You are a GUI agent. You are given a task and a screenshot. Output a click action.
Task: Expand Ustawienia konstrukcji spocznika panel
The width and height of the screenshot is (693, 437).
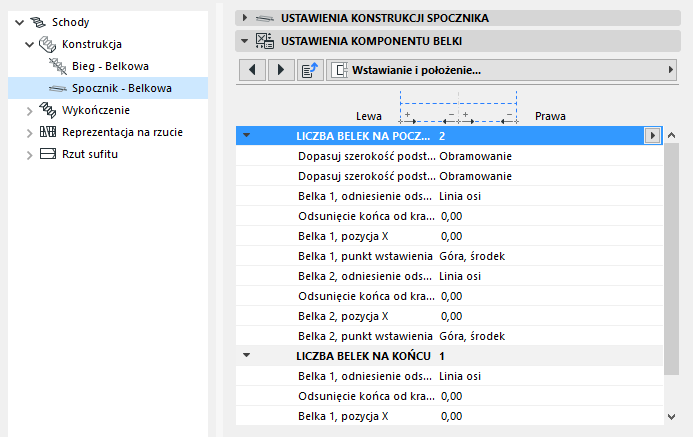pyautogui.click(x=244, y=18)
